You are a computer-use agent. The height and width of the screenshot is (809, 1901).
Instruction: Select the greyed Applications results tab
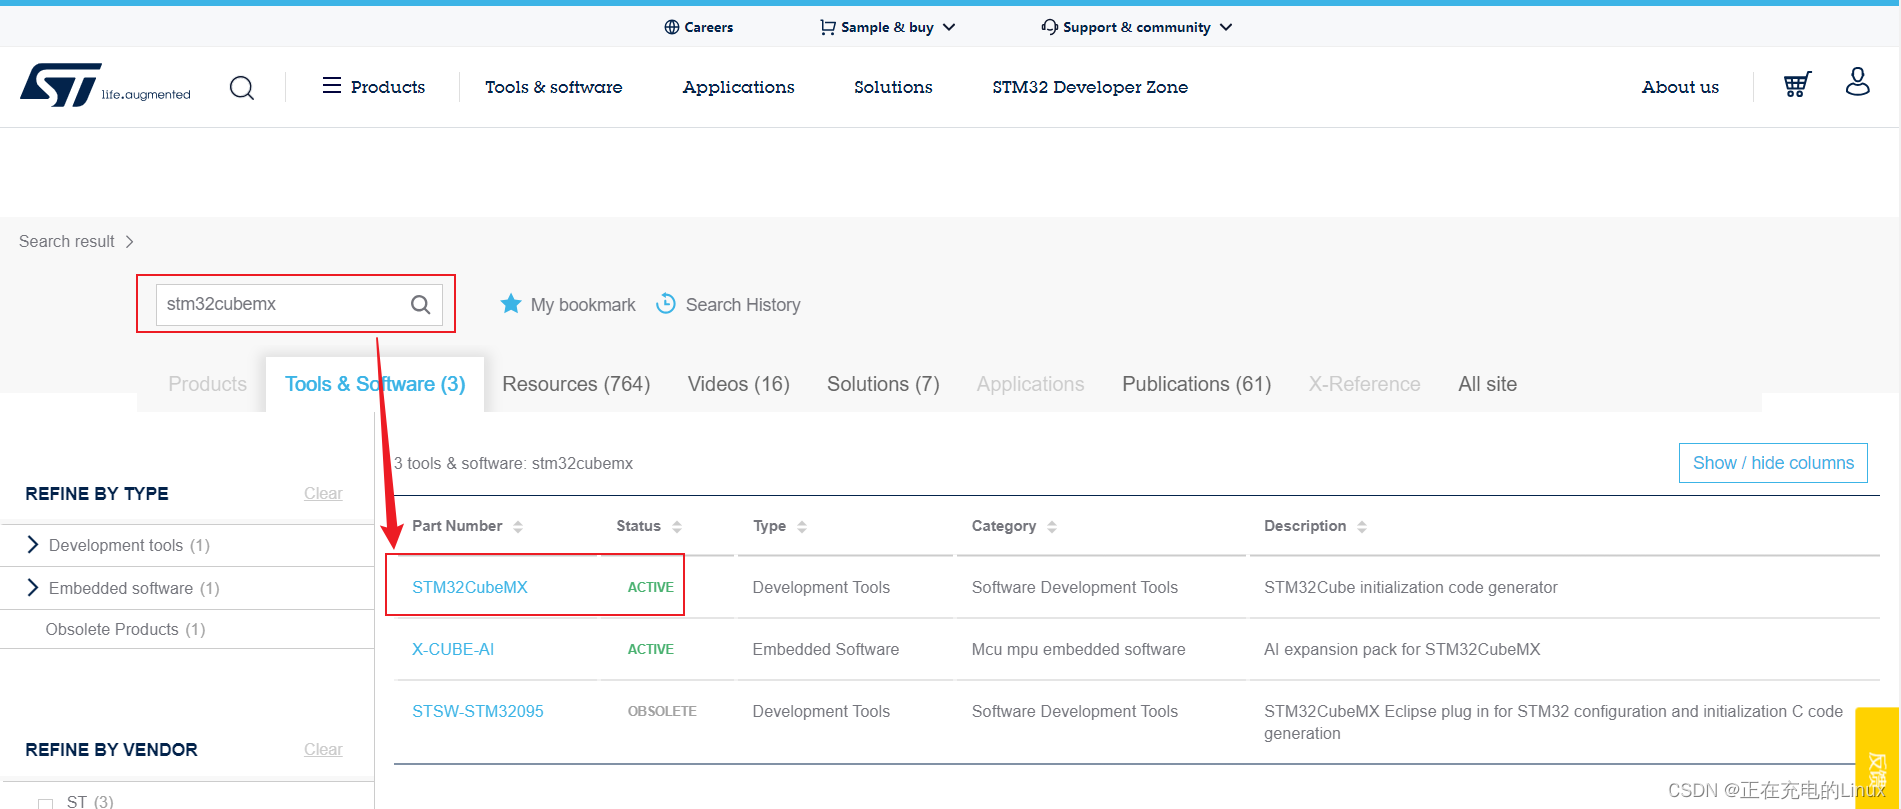point(1030,384)
